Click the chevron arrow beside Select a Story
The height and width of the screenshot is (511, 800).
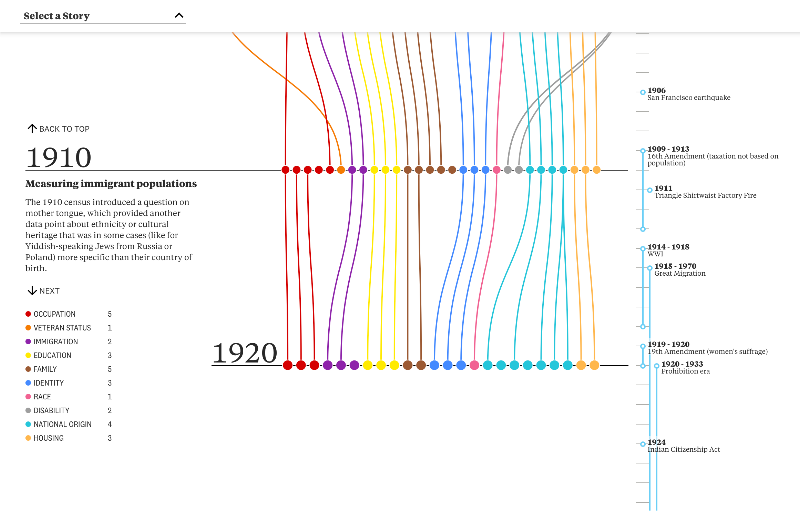point(179,16)
